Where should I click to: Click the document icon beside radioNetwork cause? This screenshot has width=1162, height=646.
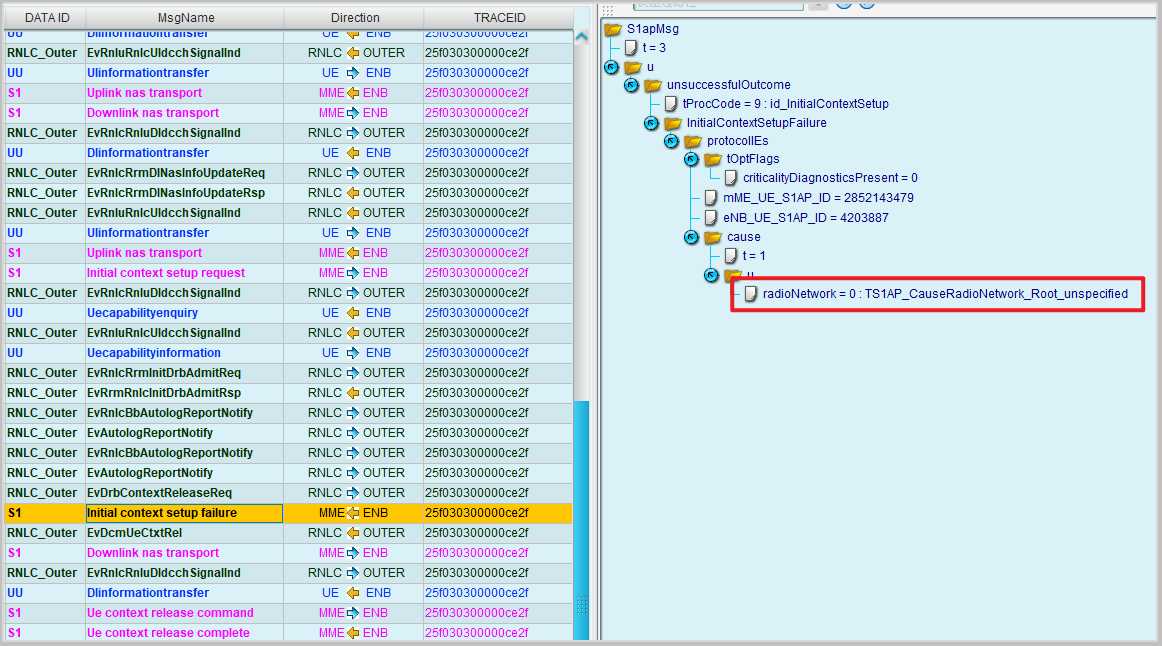[750, 294]
